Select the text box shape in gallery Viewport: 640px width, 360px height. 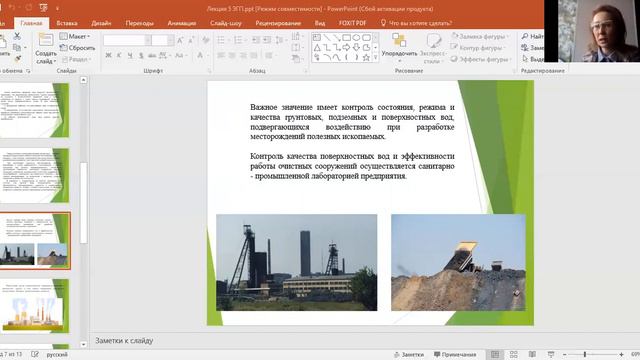317,38
